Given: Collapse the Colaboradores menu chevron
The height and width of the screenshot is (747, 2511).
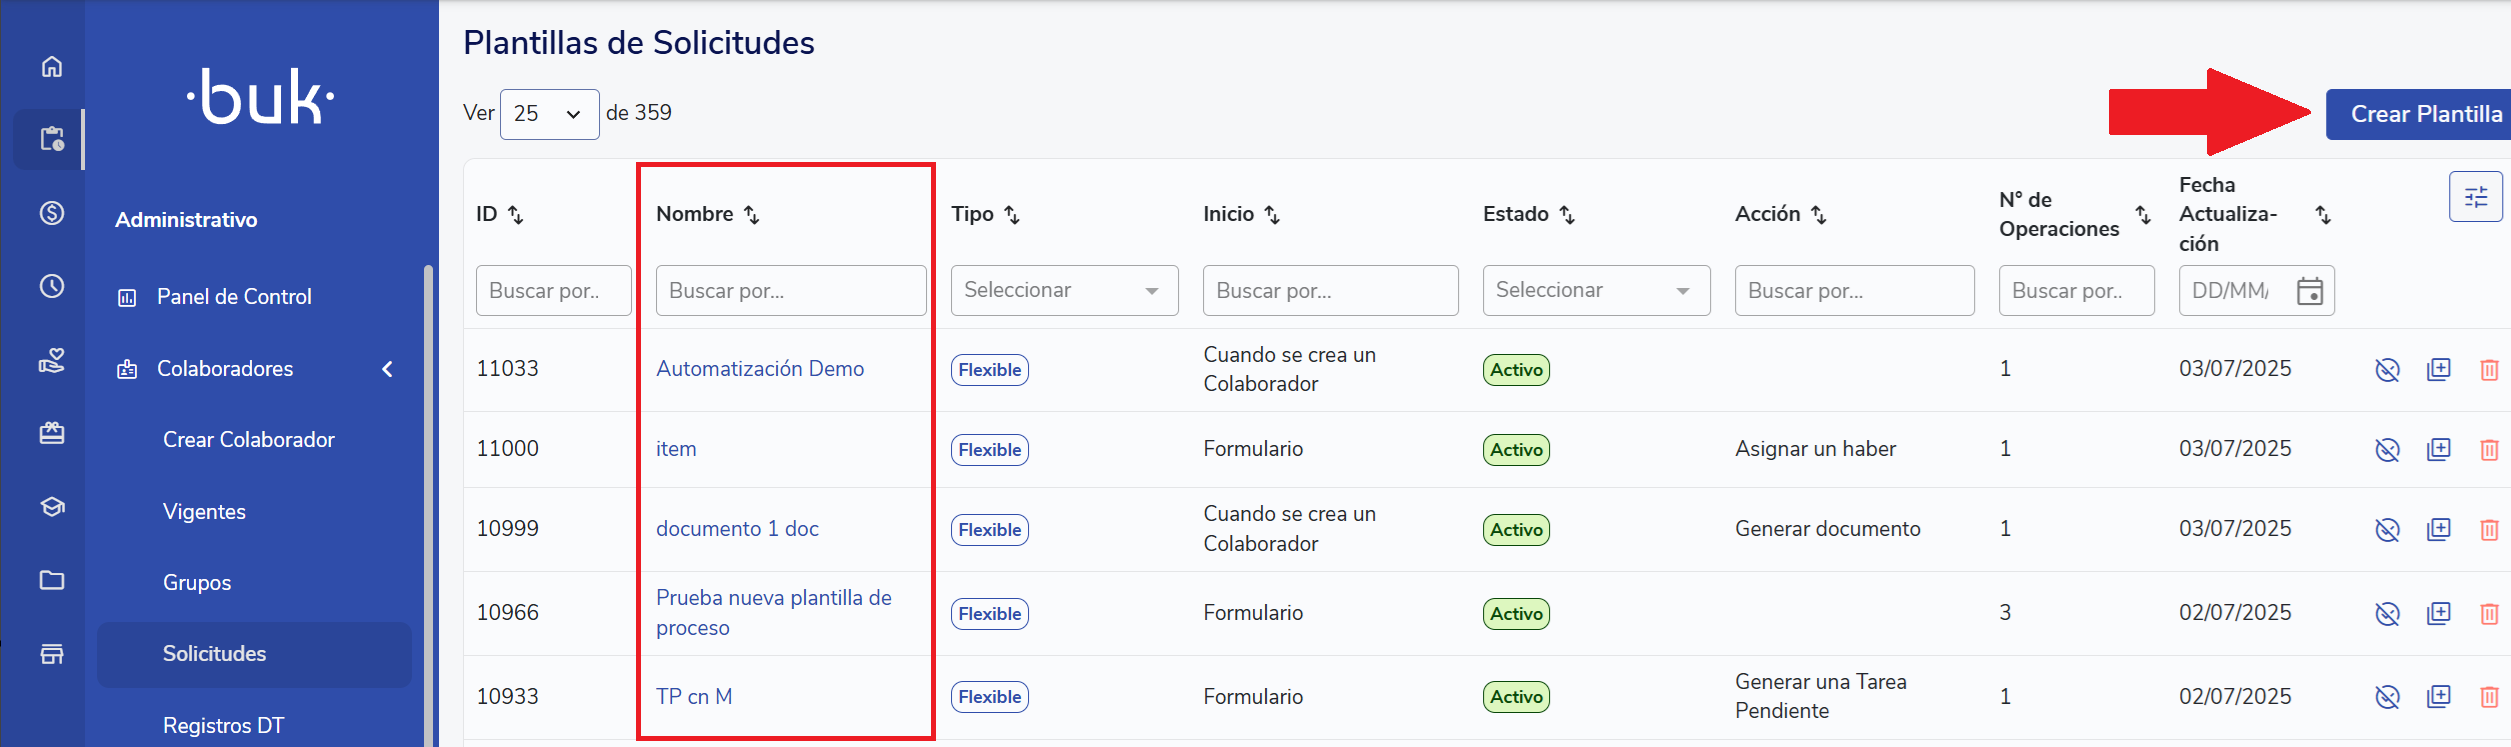Looking at the screenshot, I should (388, 369).
